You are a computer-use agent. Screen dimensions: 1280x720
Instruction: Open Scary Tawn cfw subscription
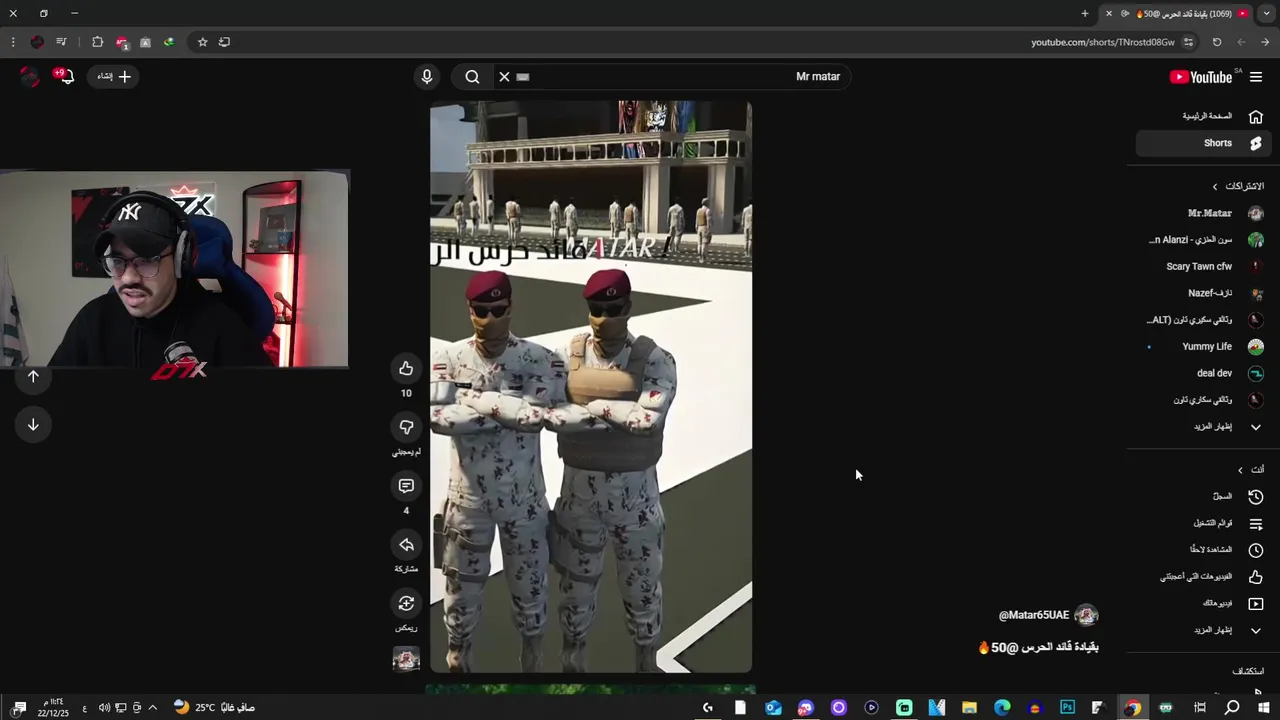point(1203,266)
